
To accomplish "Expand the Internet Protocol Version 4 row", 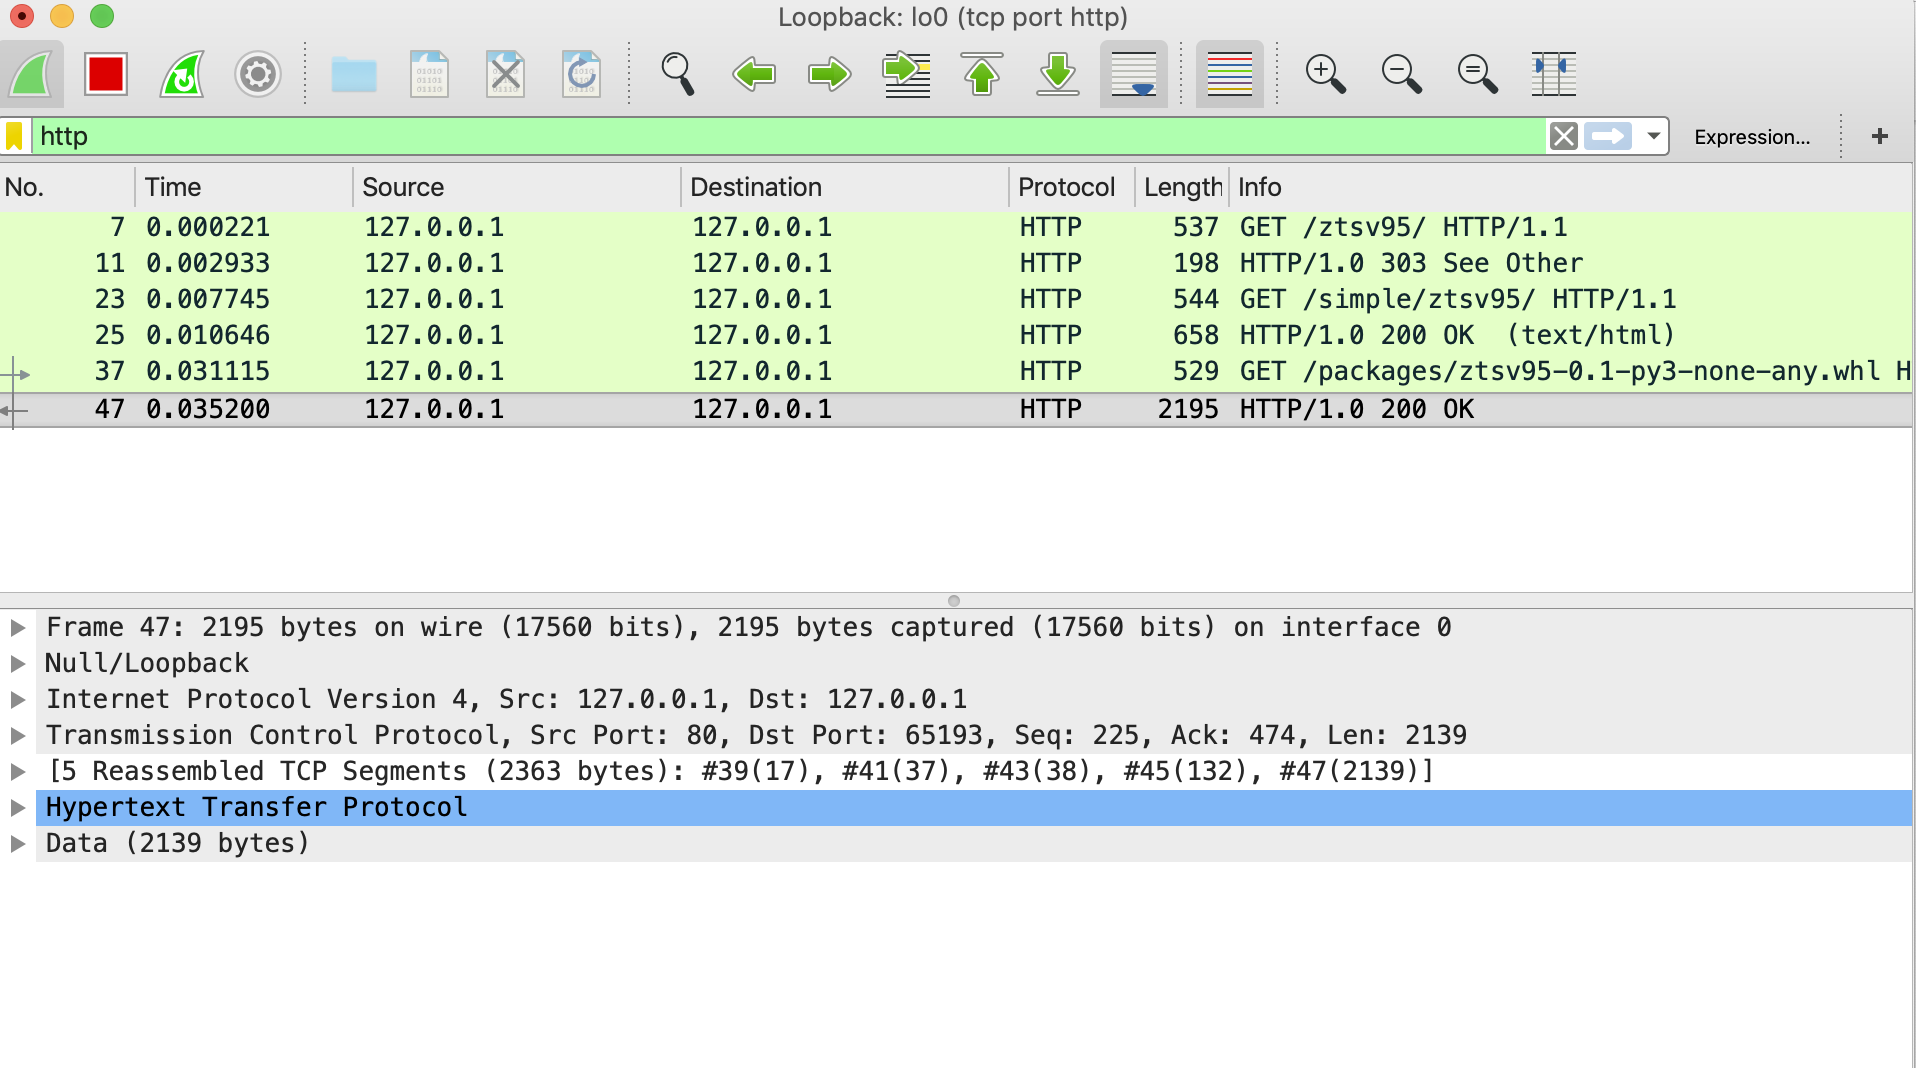I will (x=17, y=699).
